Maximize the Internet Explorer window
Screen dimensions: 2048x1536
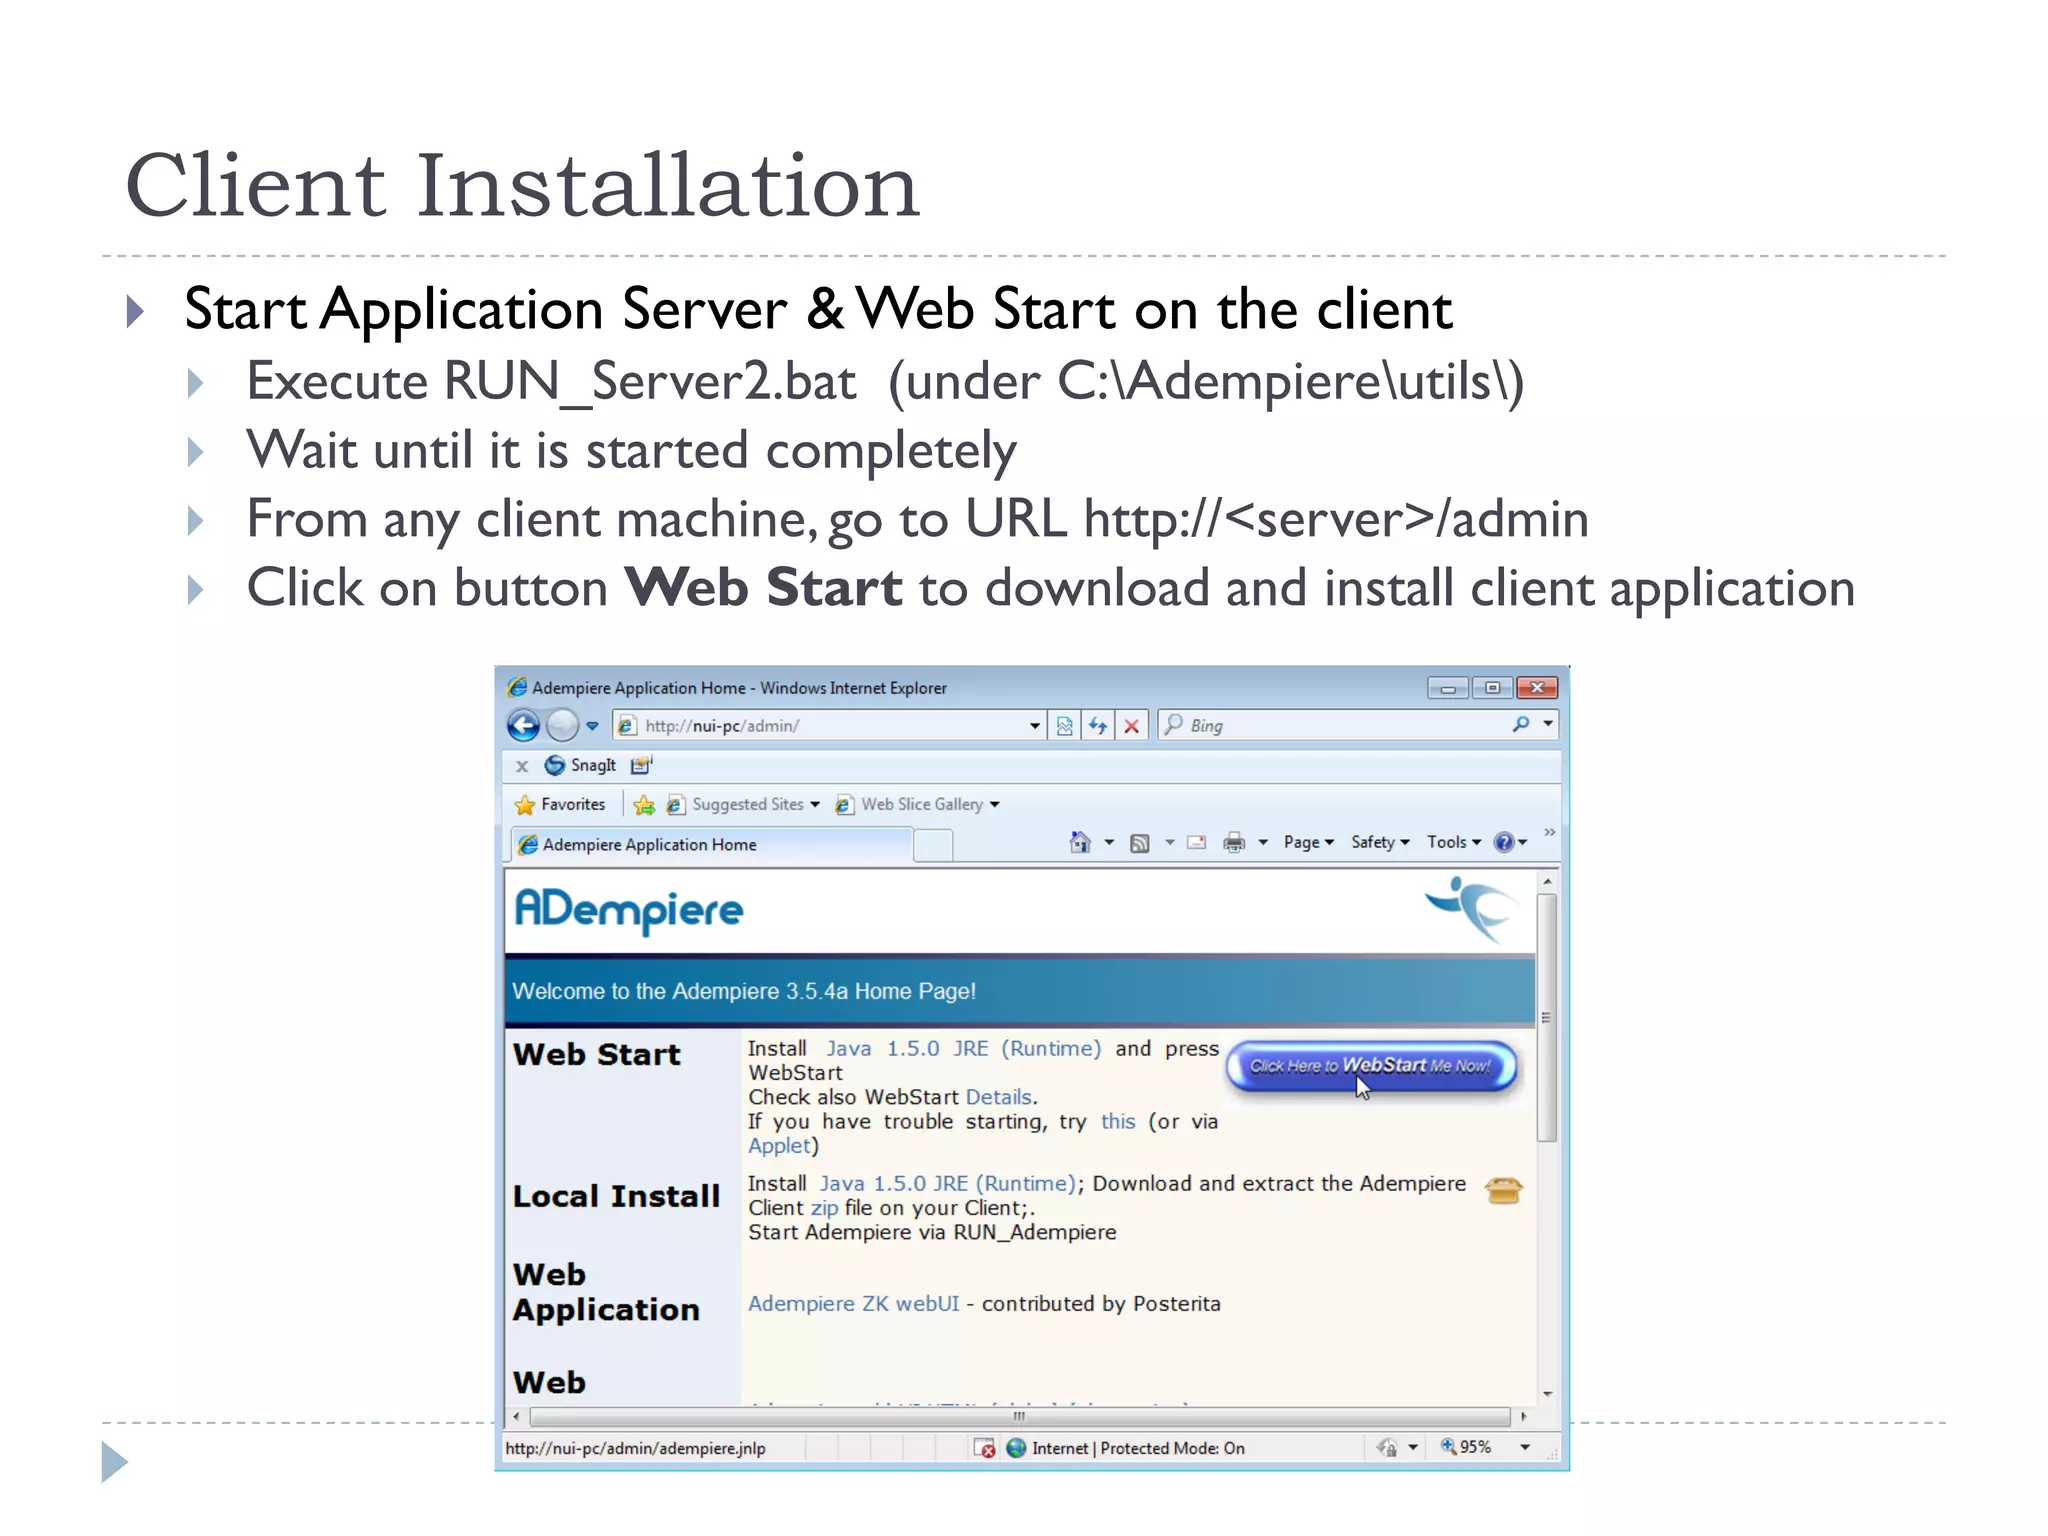1492,688
